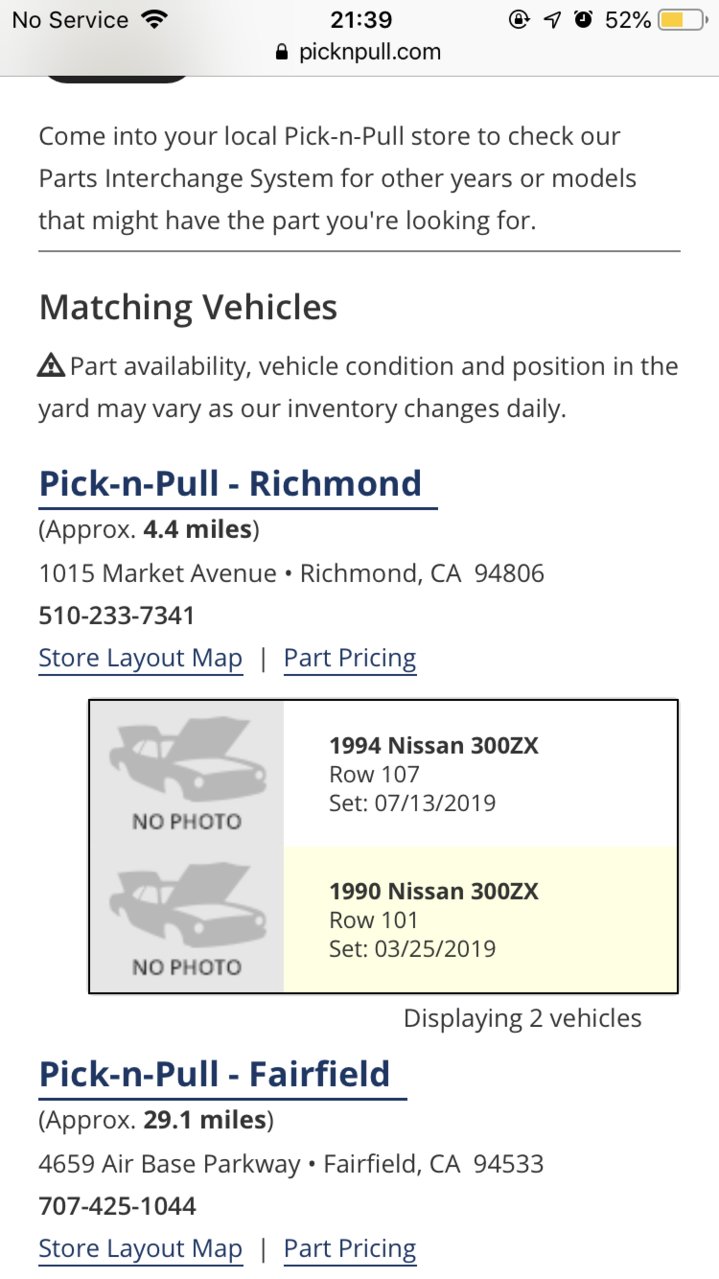Tap the rotation lock status icon

click(x=519, y=19)
